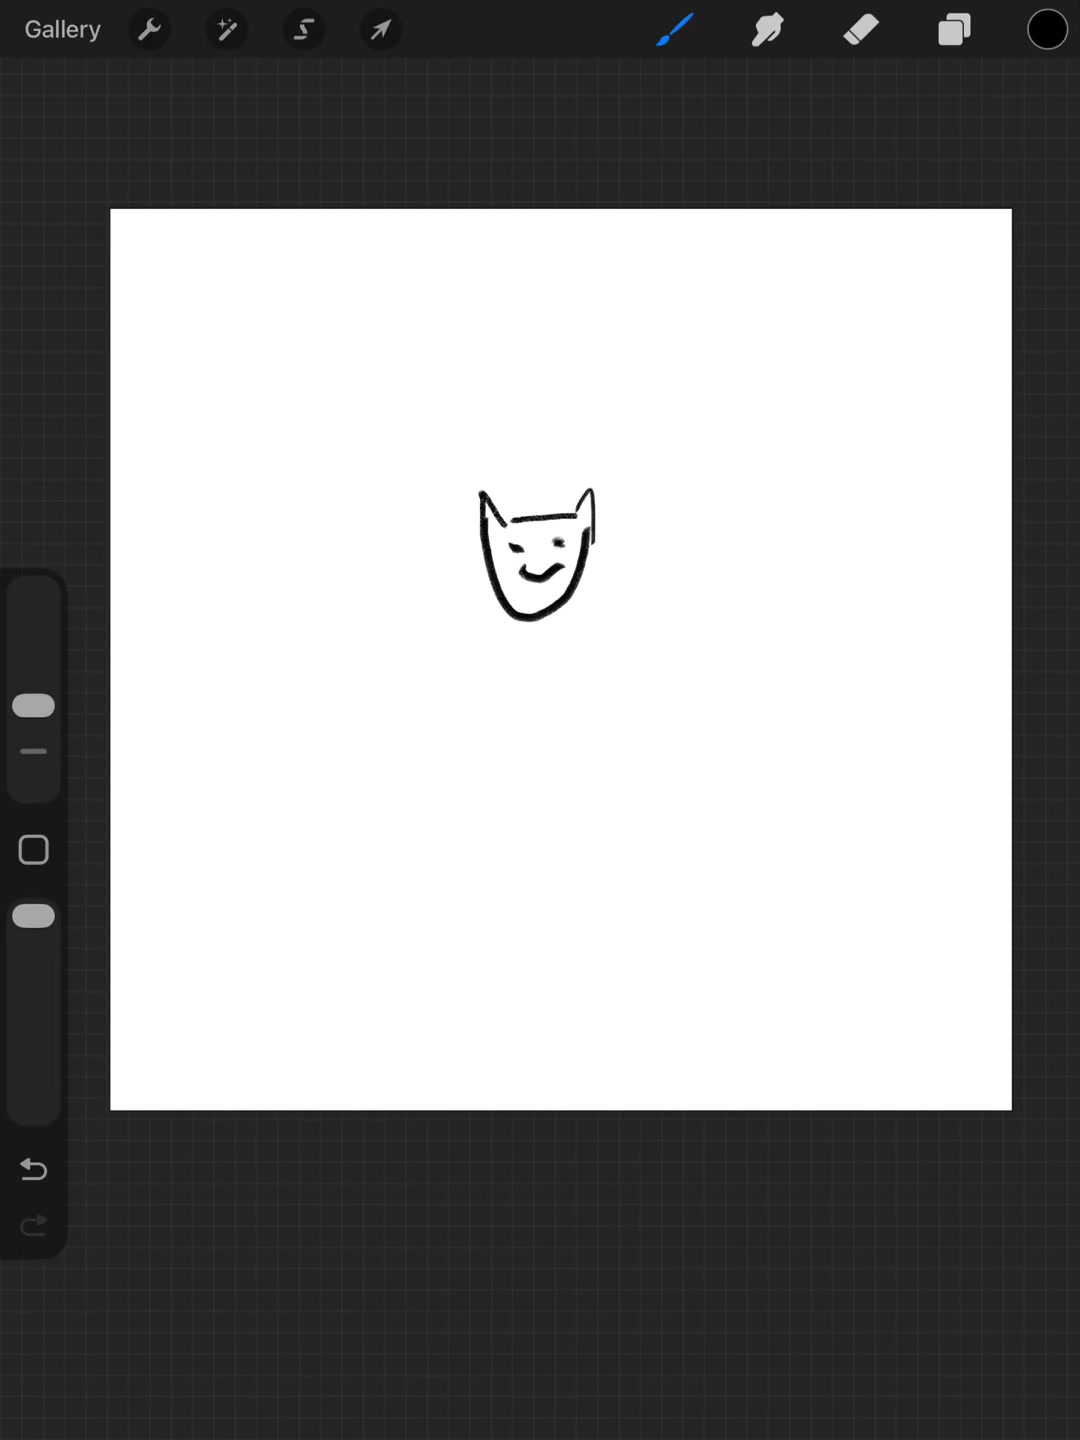Tap the square modify button in sidebar
The height and width of the screenshot is (1440, 1080).
tap(33, 850)
